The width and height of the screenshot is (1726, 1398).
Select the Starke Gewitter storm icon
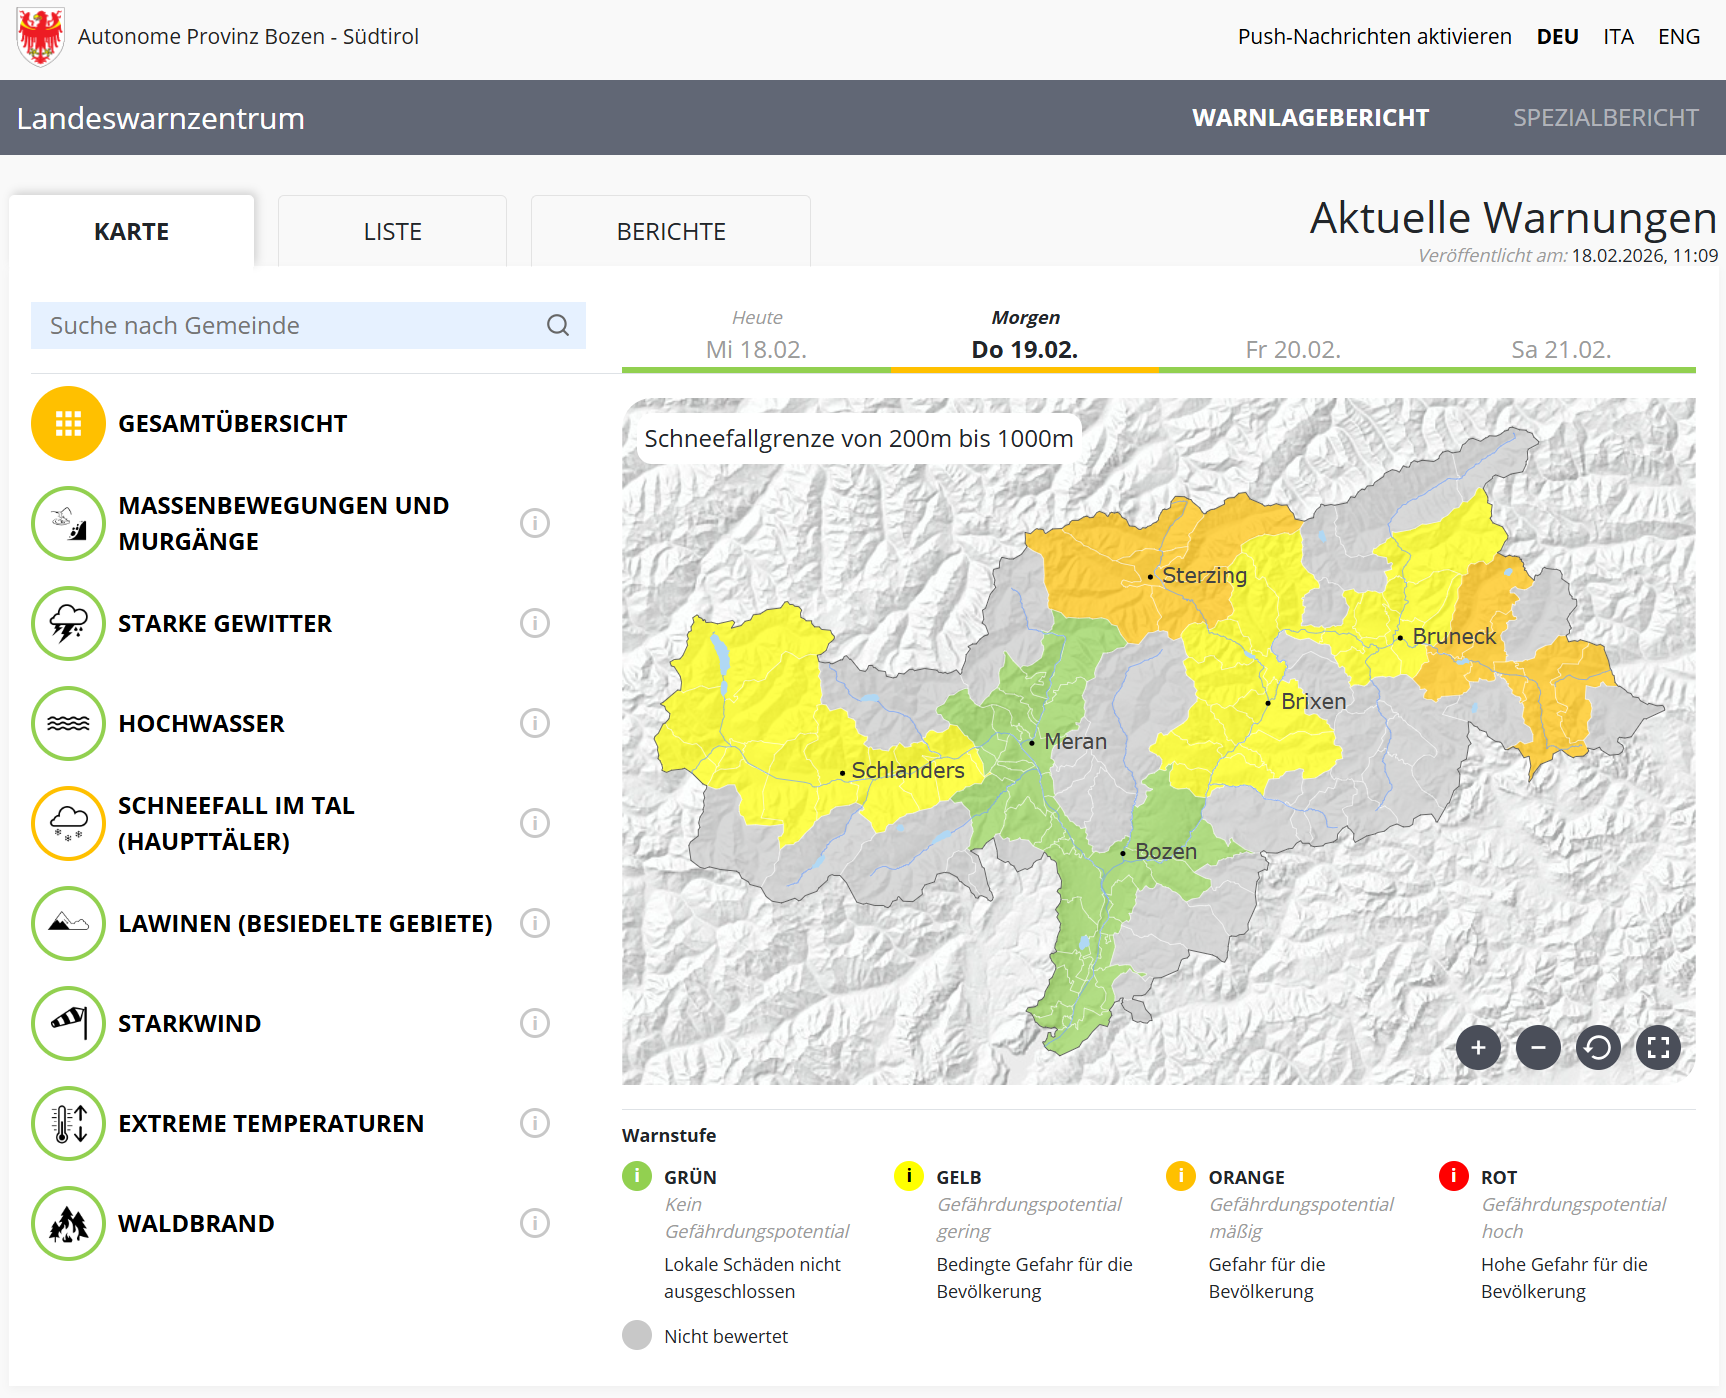pyautogui.click(x=68, y=624)
